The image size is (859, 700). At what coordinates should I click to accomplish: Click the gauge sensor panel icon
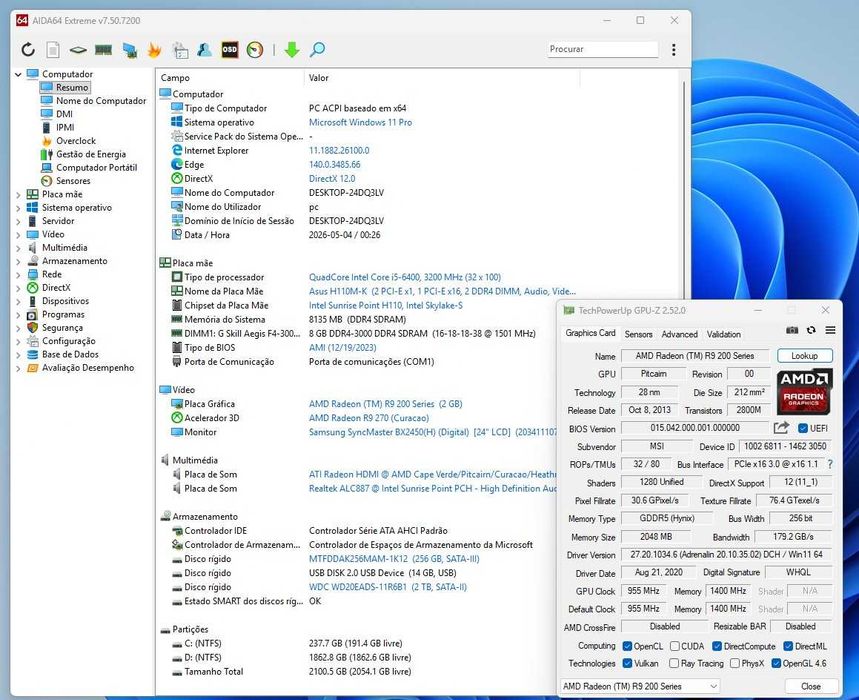(255, 50)
